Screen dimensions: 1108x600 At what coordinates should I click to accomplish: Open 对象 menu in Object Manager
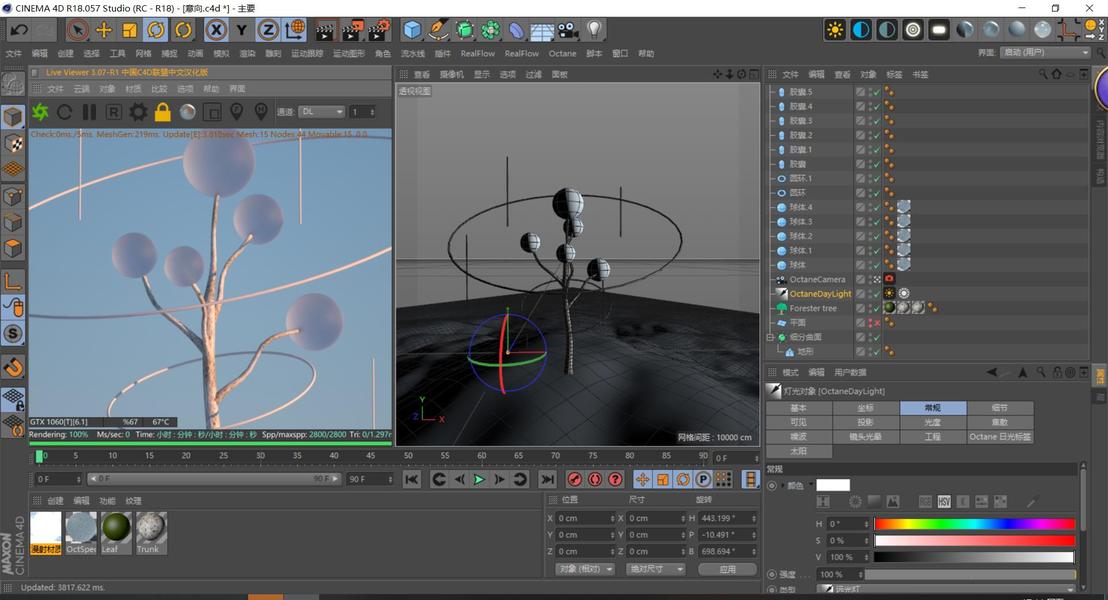tap(868, 74)
